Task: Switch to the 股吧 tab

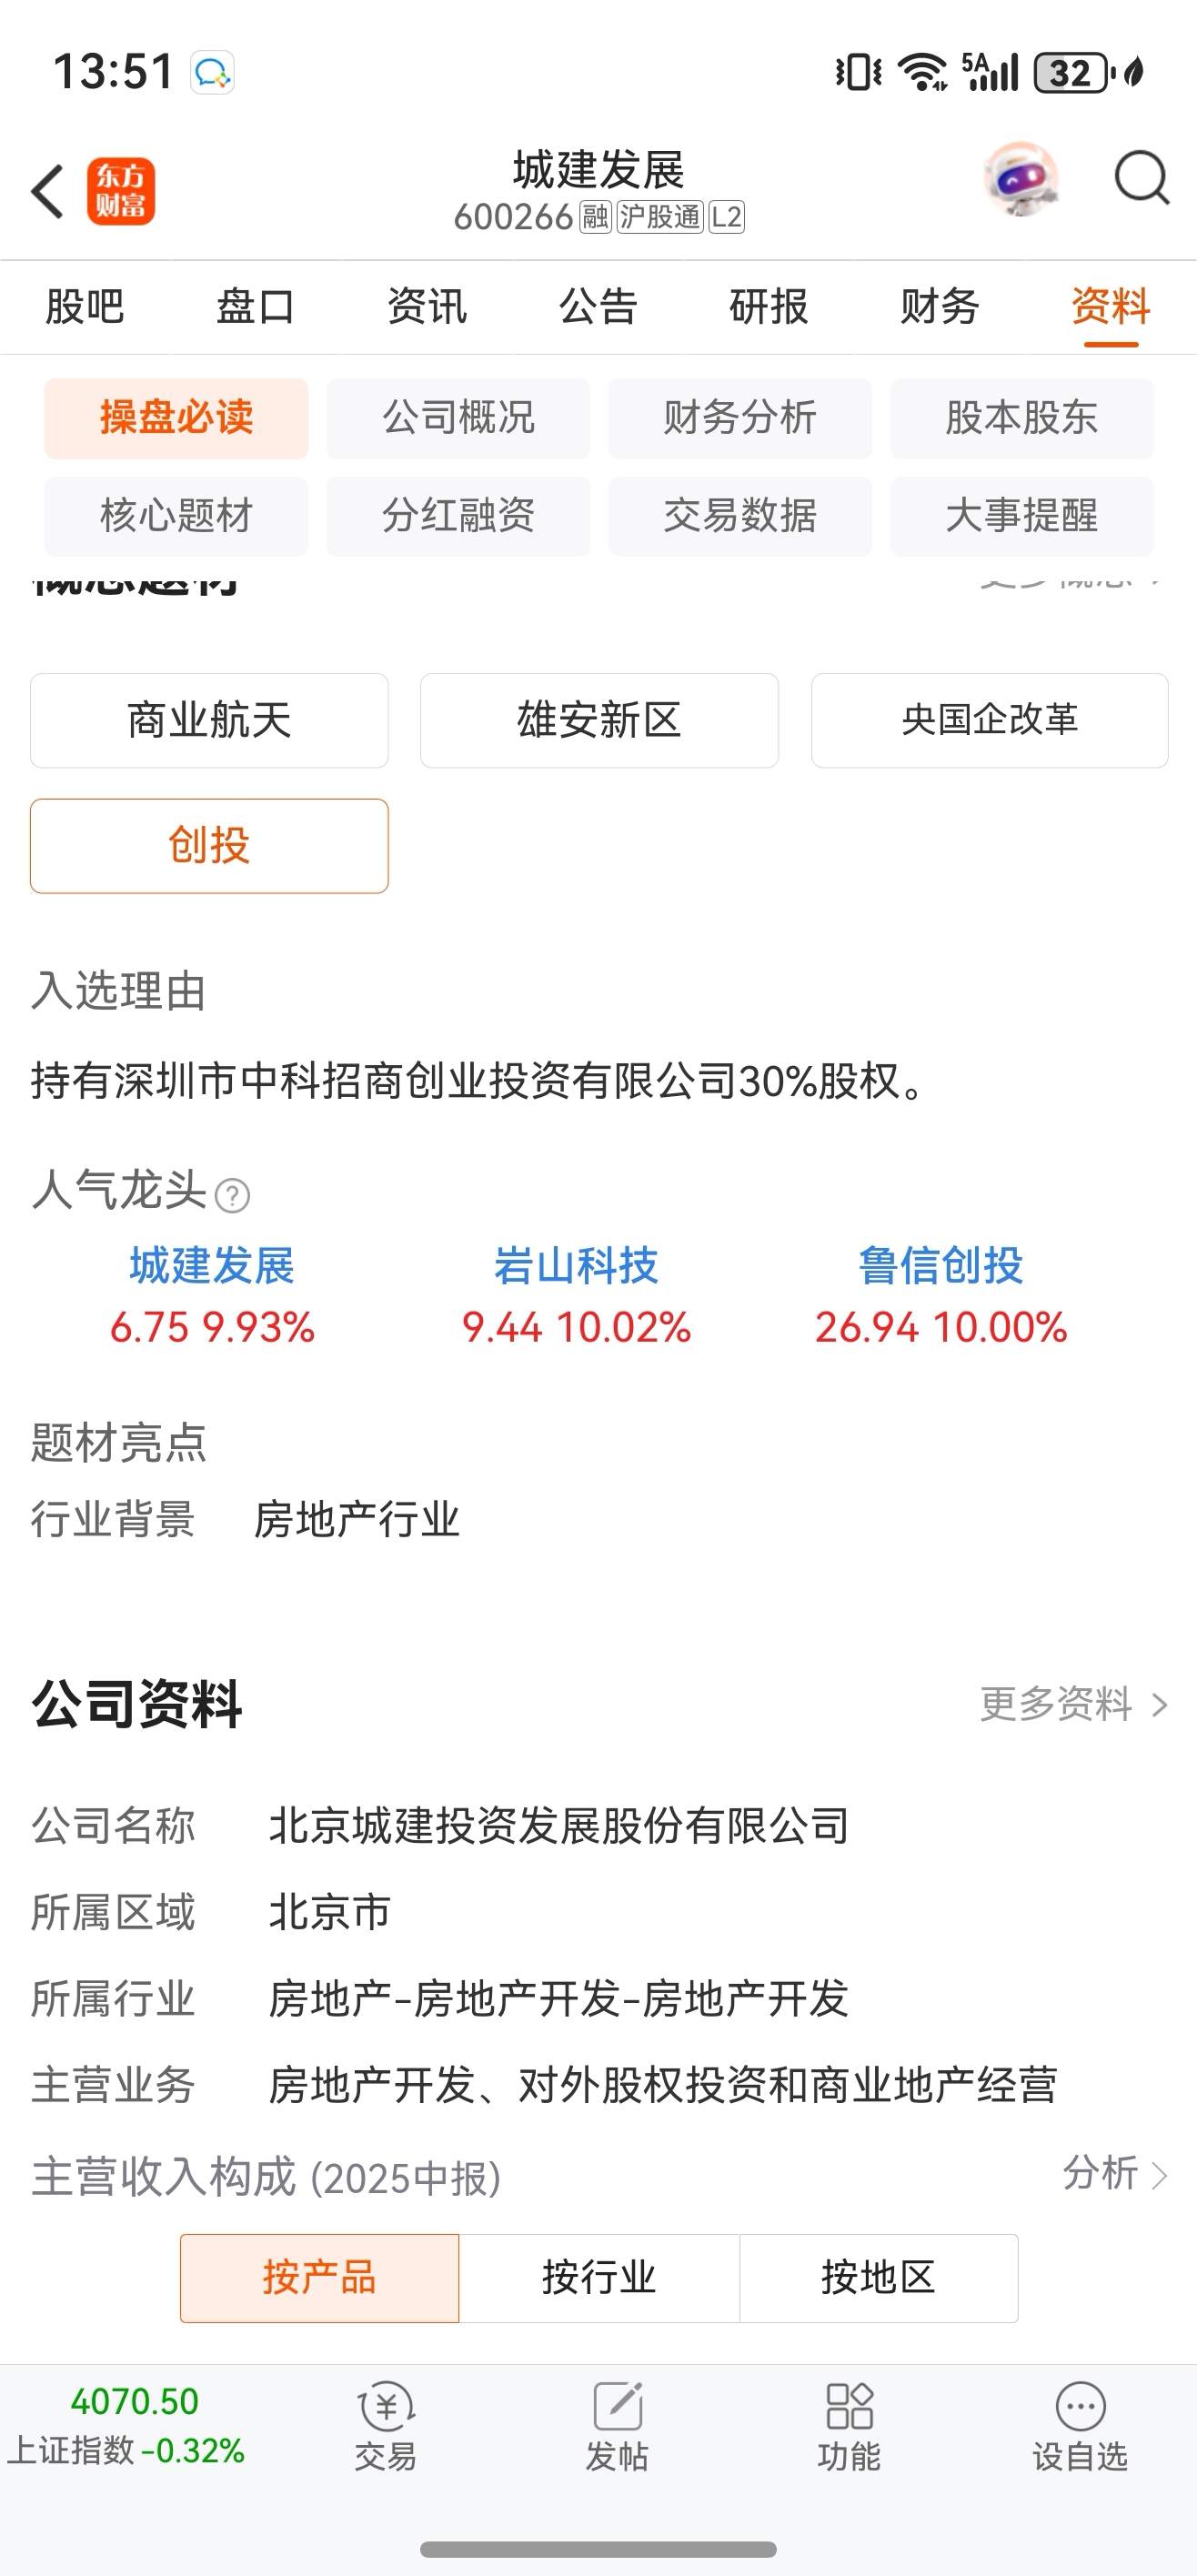Action: coord(85,306)
